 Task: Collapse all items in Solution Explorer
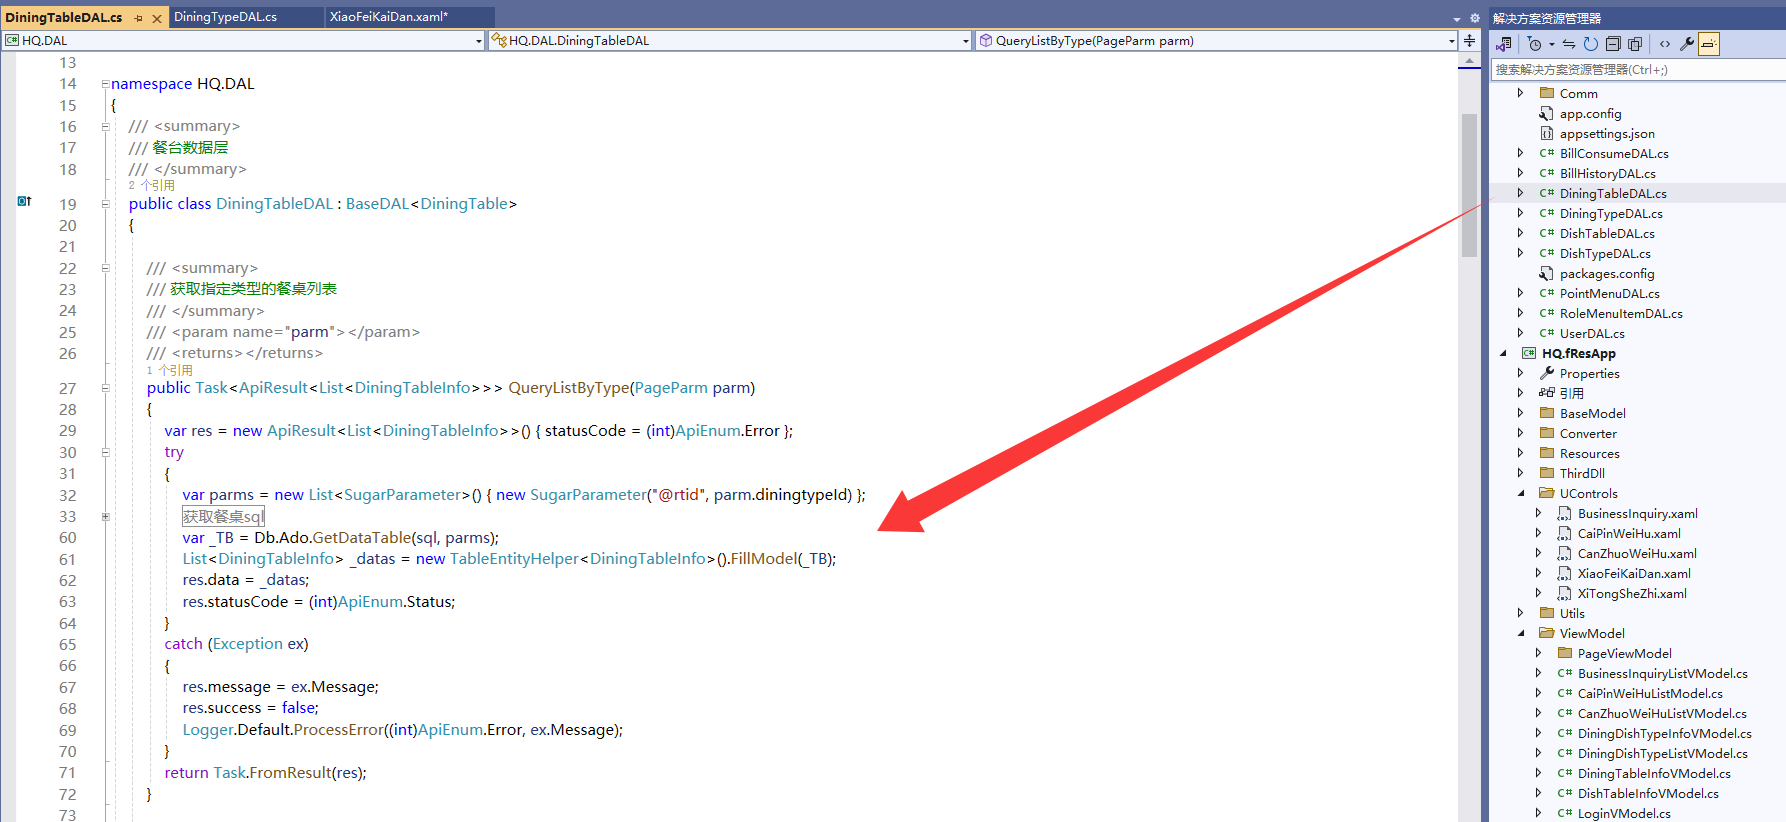[x=1613, y=44]
